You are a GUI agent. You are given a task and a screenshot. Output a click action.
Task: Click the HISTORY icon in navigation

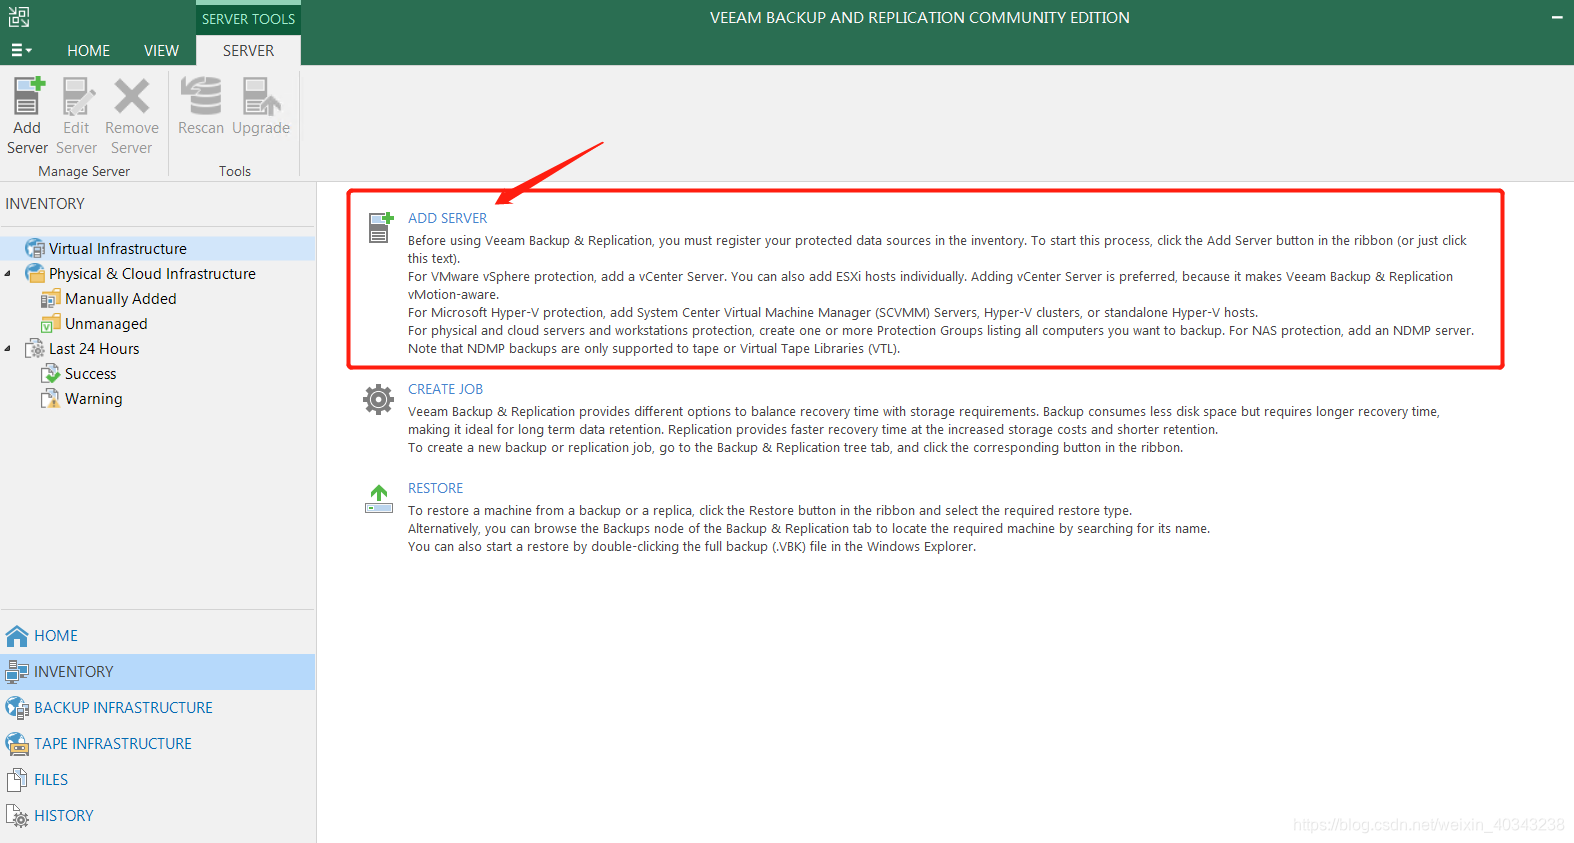point(17,816)
